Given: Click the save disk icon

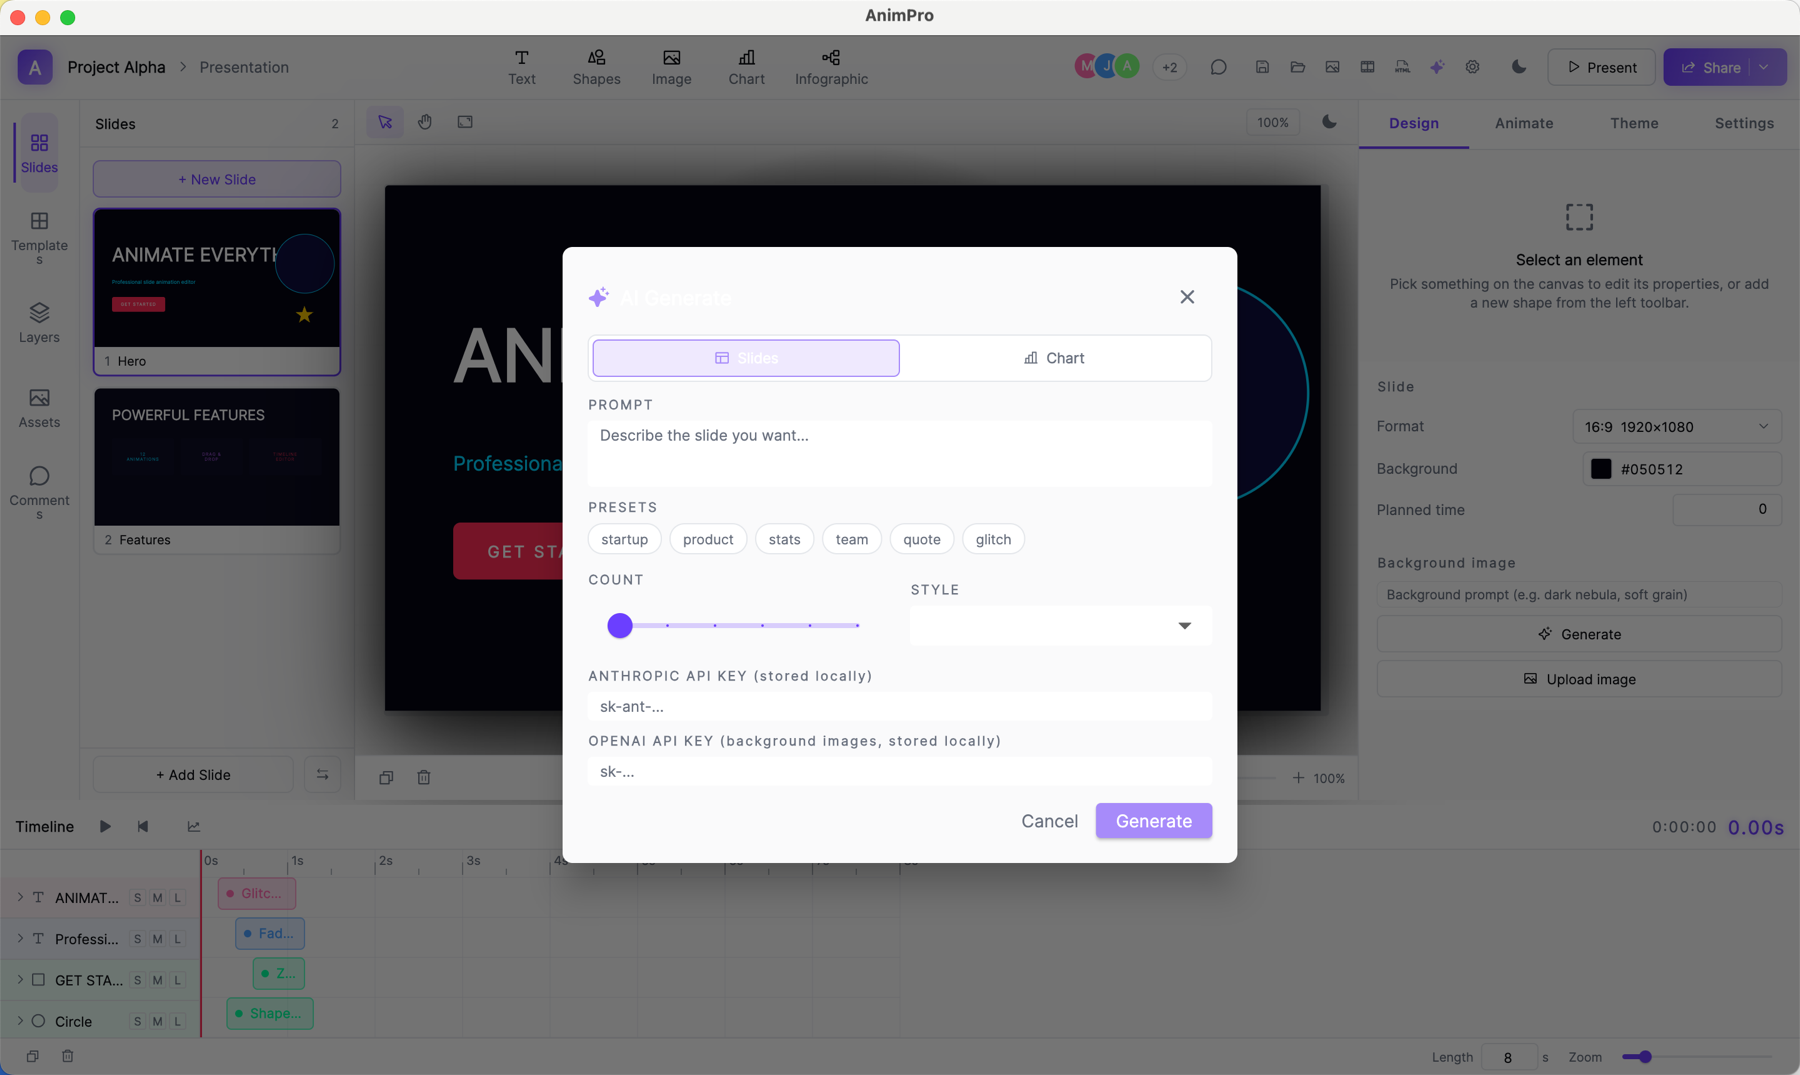Looking at the screenshot, I should pos(1262,67).
